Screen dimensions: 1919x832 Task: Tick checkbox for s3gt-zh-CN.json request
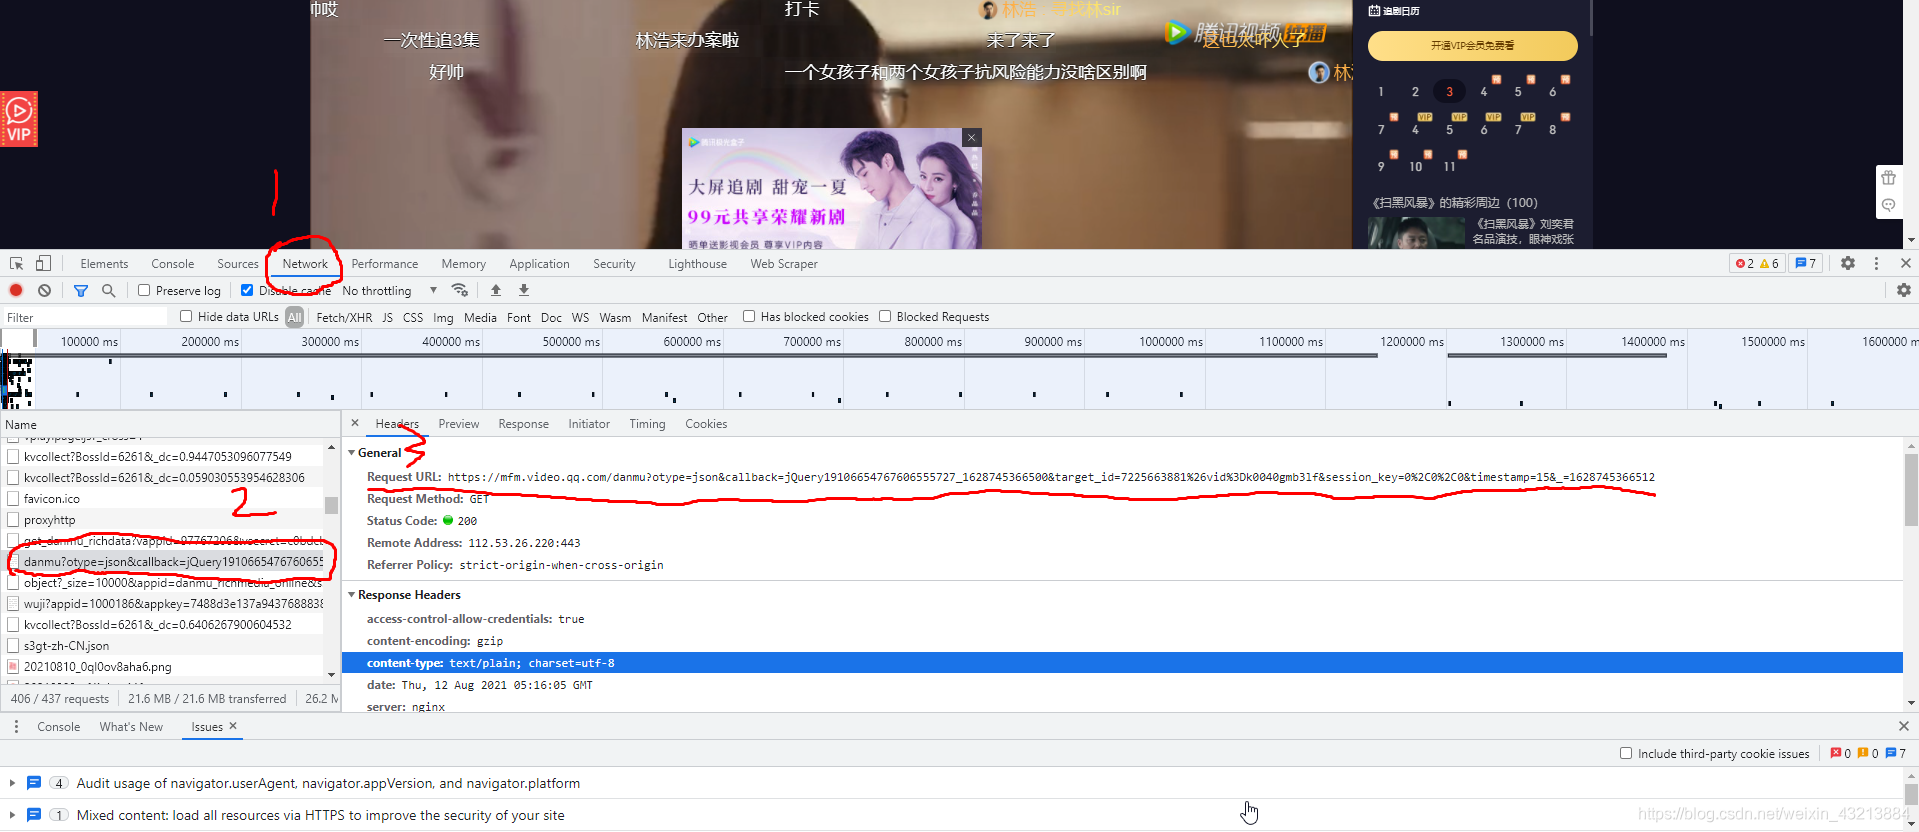point(13,645)
